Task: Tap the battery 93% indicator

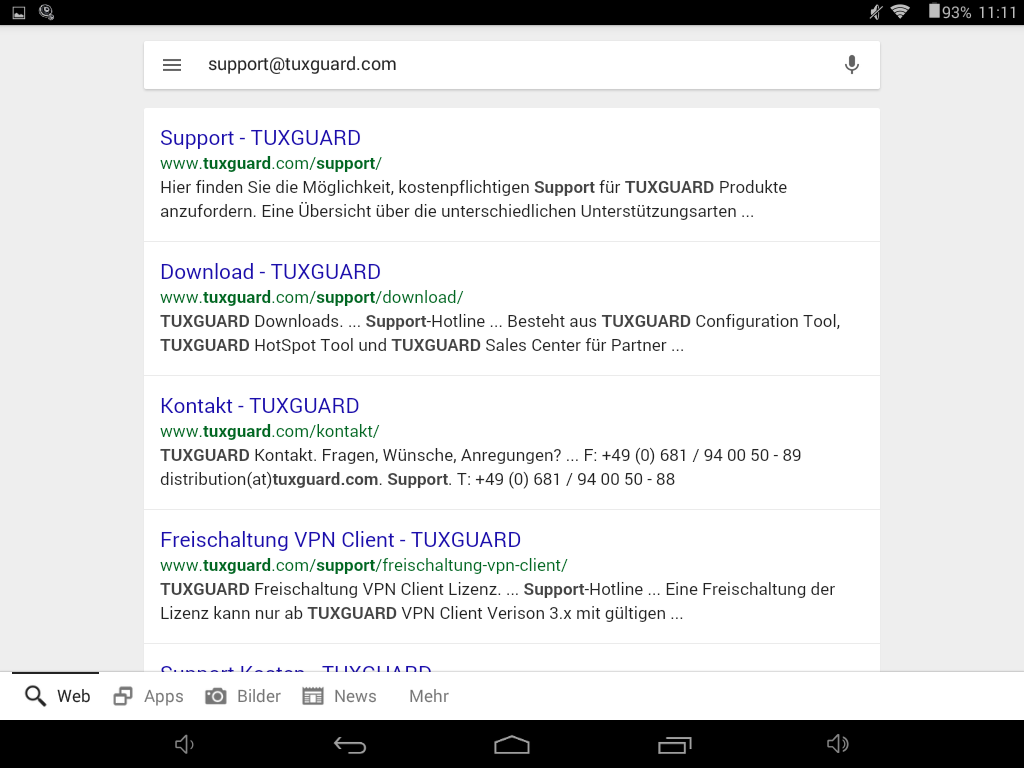Action: (x=950, y=12)
